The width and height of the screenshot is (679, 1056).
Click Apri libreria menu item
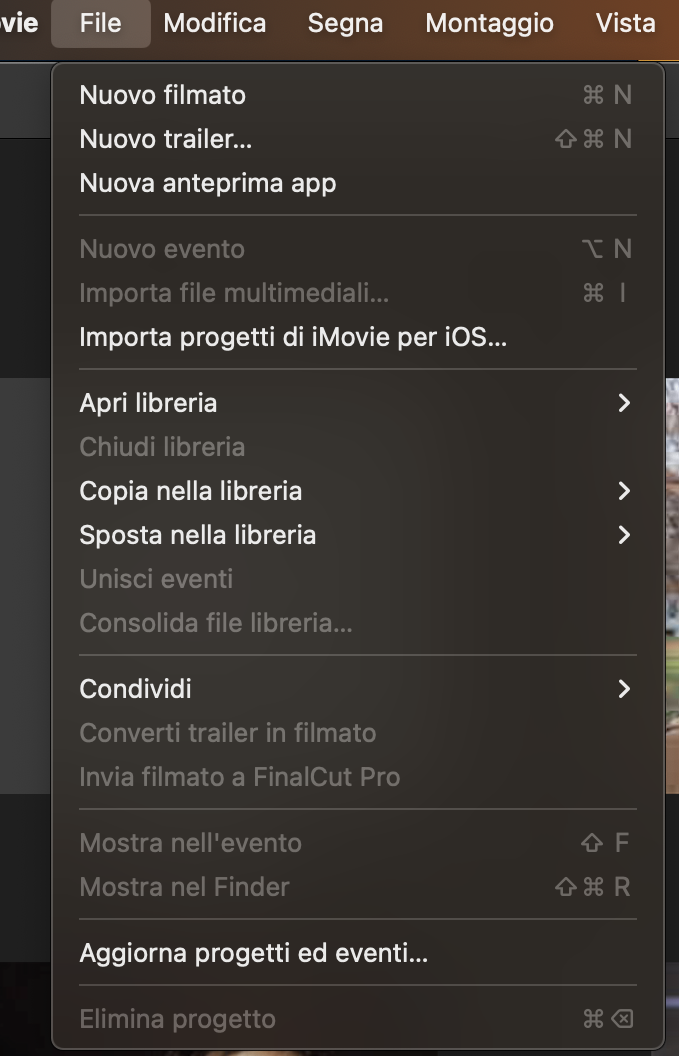[x=358, y=403]
